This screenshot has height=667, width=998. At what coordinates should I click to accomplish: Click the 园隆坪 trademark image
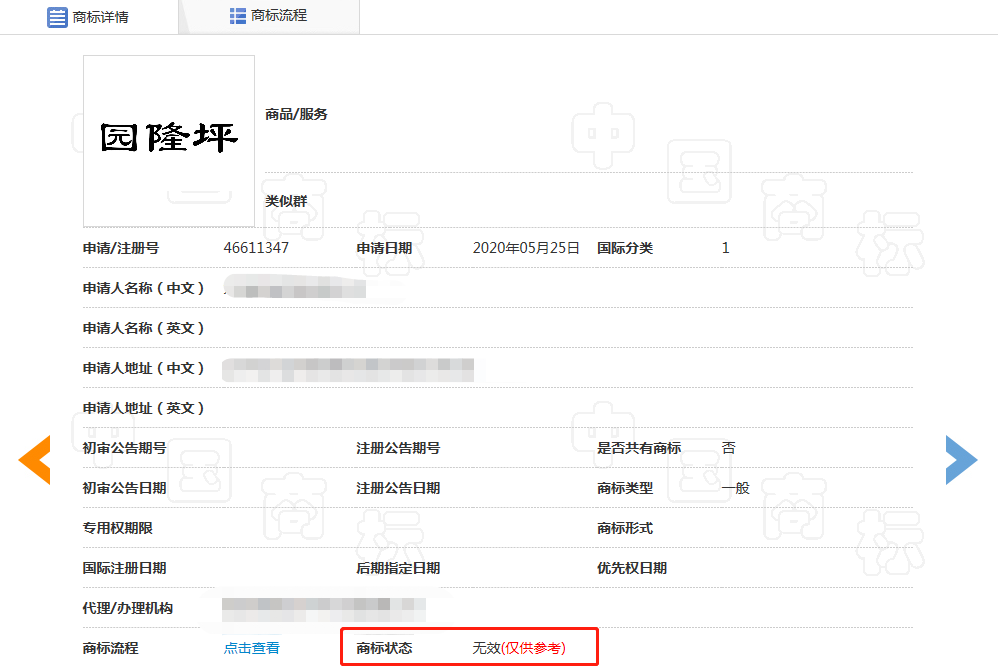point(169,141)
